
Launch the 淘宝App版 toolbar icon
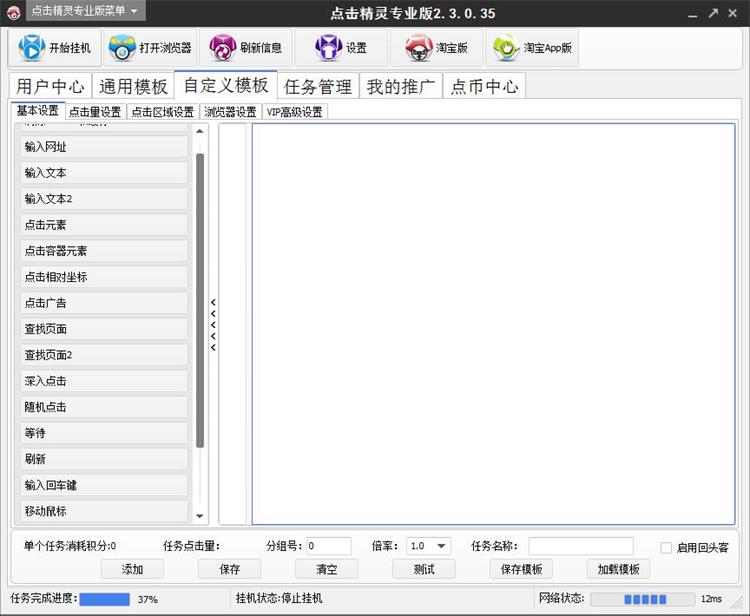[506, 48]
